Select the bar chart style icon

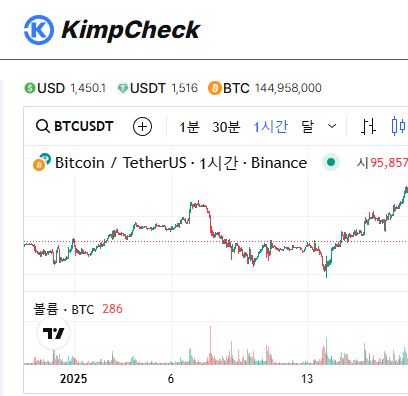point(368,127)
